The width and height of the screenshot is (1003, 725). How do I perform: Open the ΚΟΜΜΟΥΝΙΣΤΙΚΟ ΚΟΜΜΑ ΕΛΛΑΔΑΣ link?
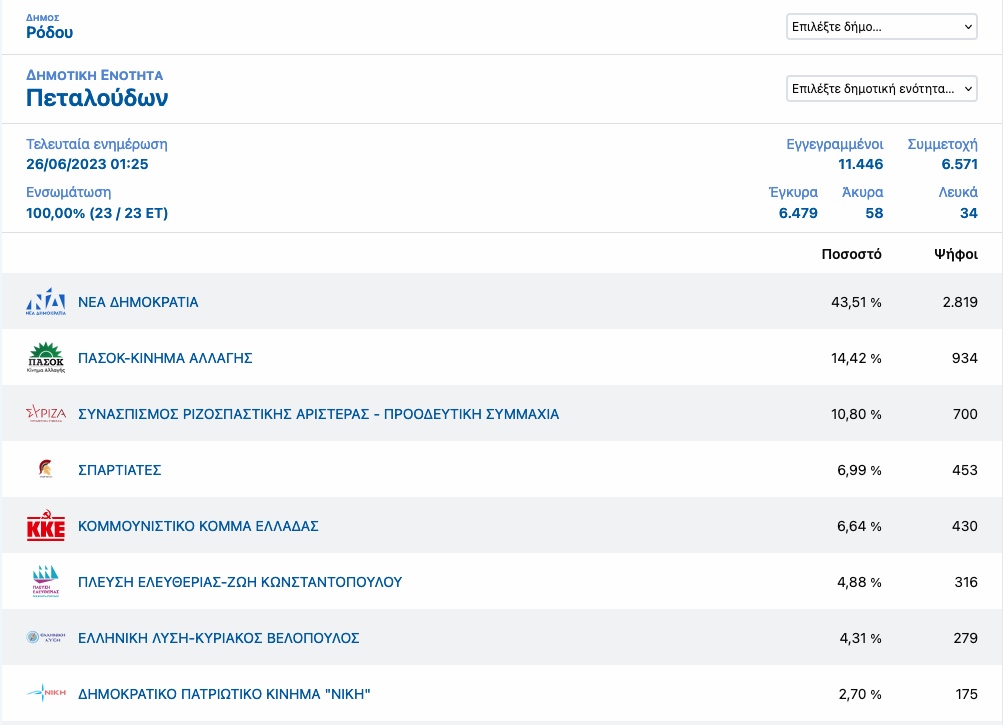(x=198, y=526)
